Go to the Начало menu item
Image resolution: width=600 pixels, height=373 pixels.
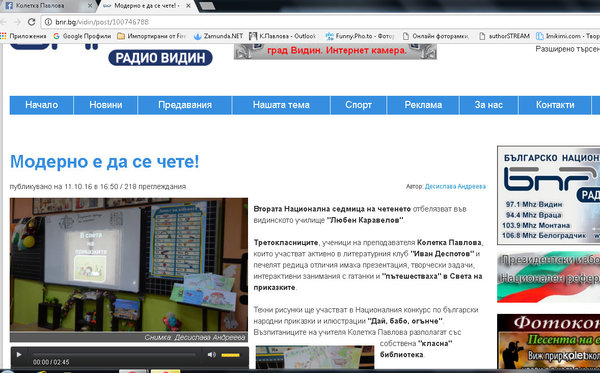pos(41,105)
